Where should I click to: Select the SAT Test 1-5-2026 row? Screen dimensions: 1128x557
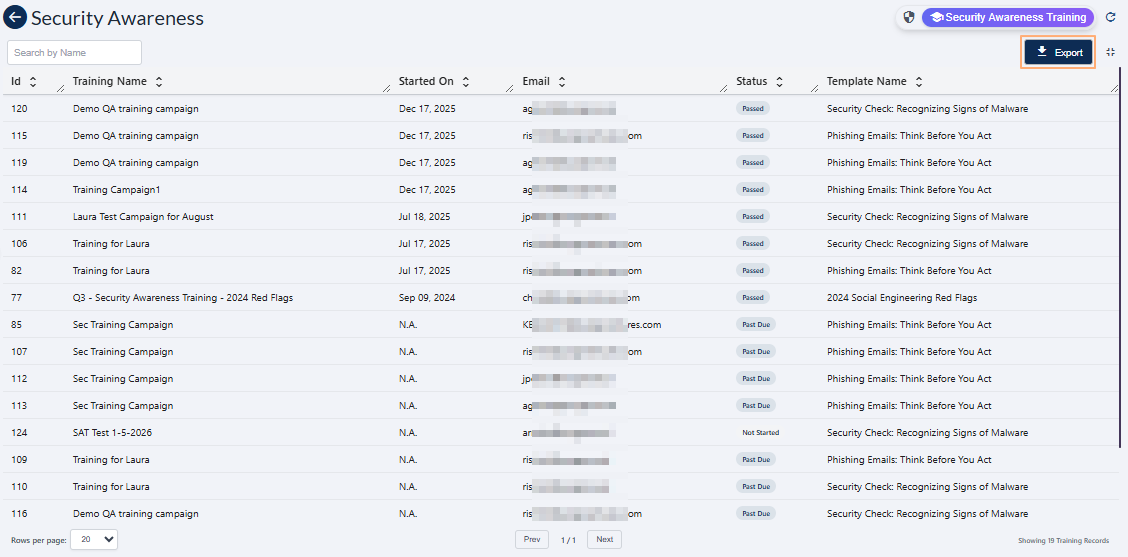pos(112,433)
